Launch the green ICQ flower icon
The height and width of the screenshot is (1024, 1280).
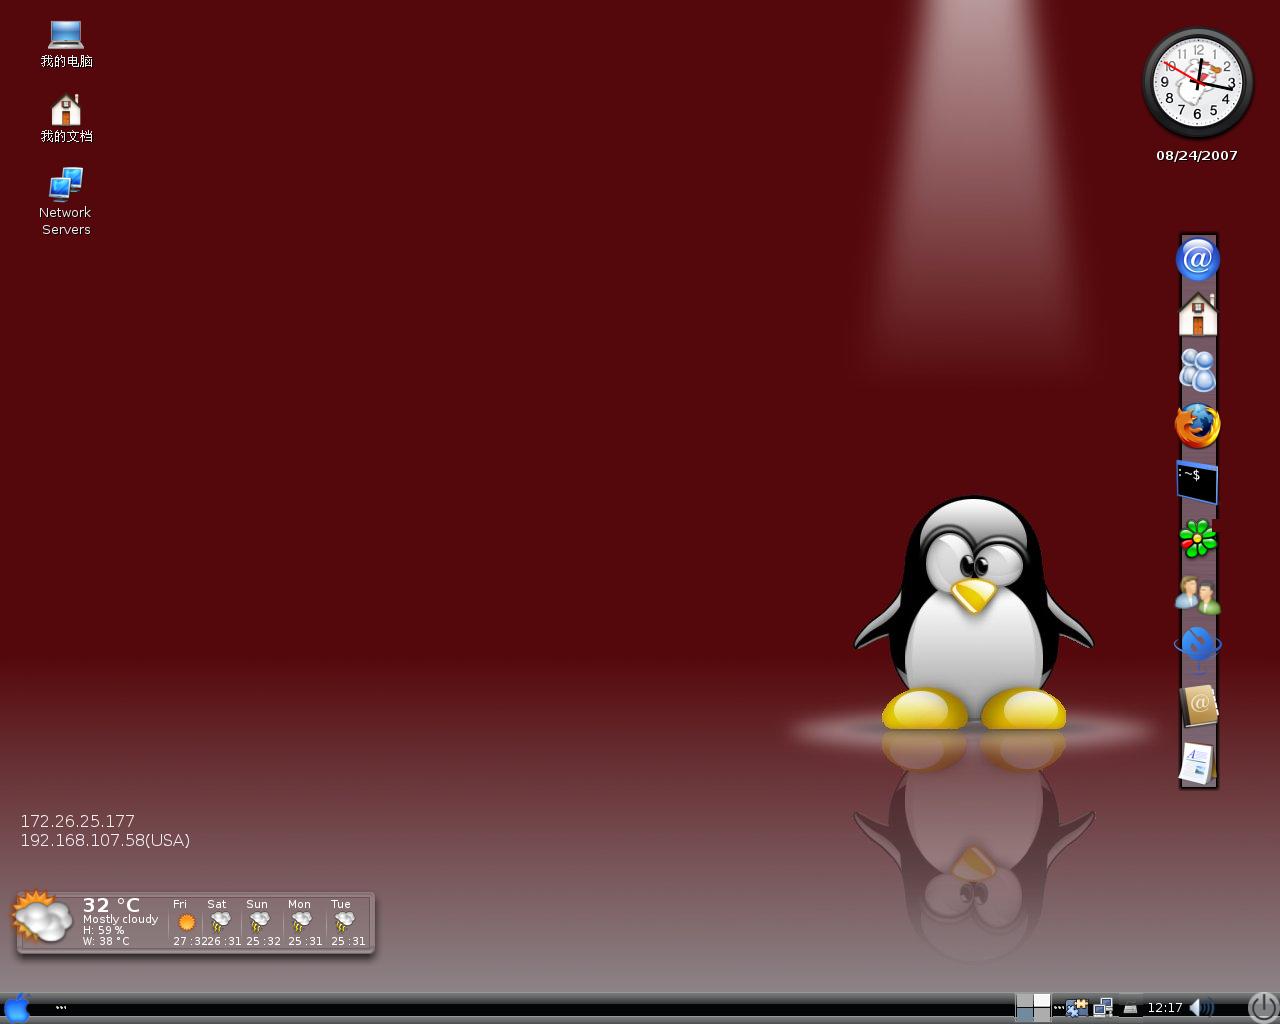pyautogui.click(x=1198, y=540)
